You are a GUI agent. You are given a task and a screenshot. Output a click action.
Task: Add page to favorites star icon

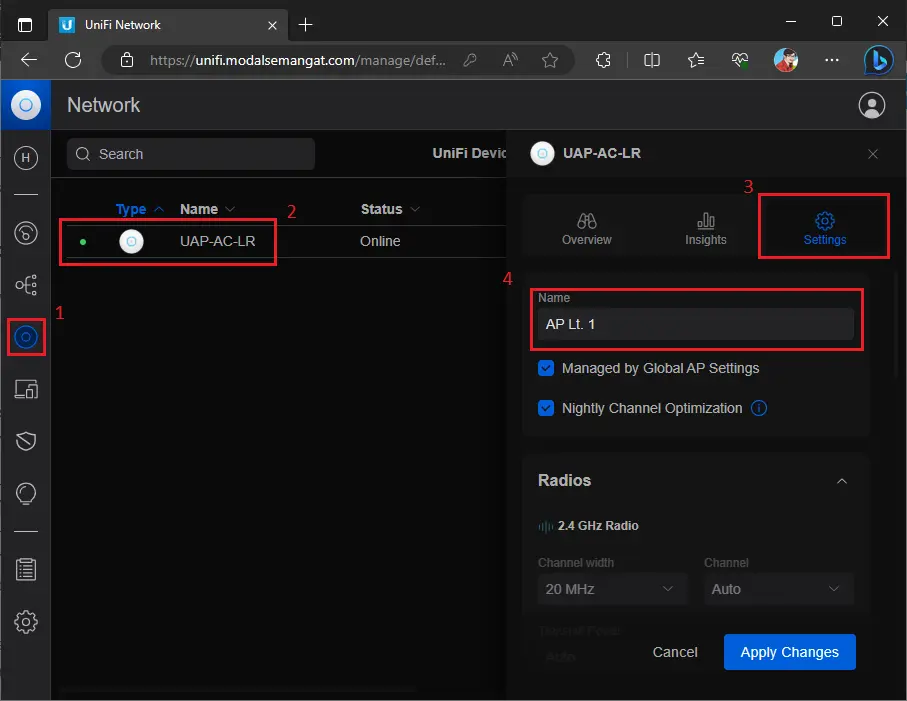[x=550, y=60]
